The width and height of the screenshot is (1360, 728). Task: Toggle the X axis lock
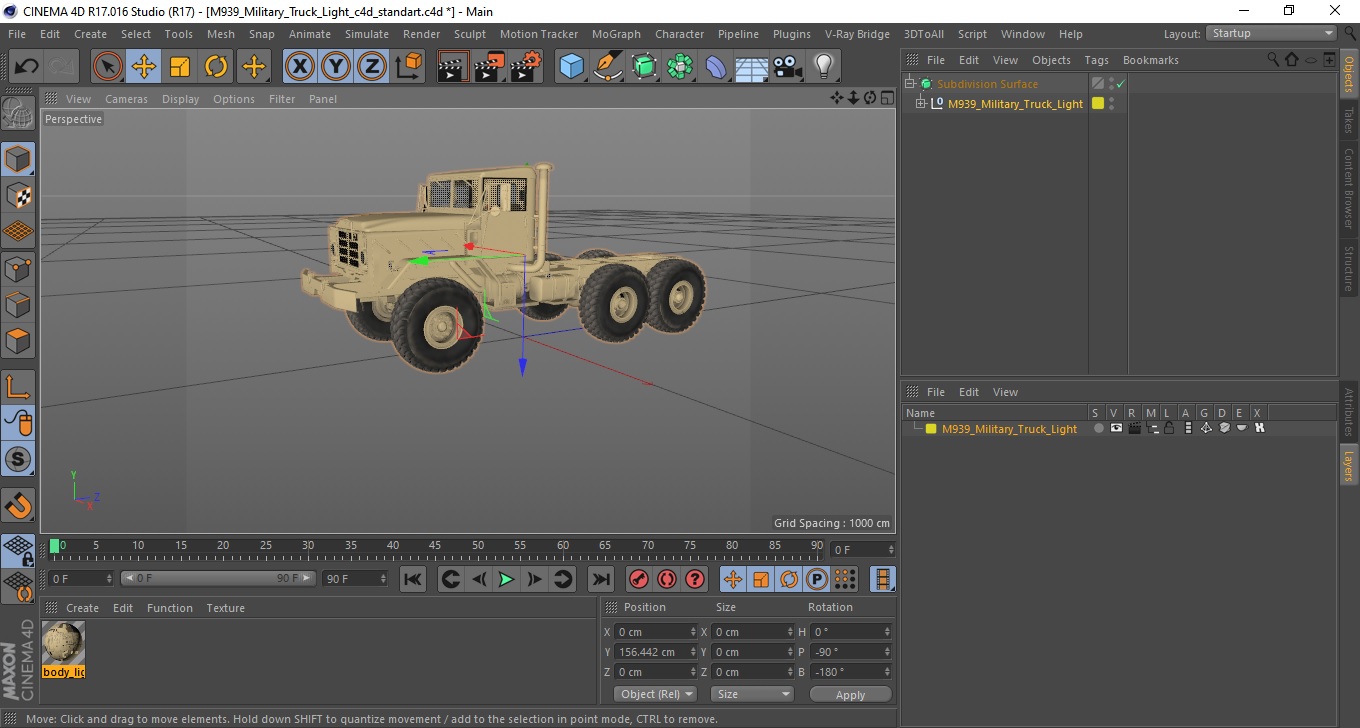299,67
